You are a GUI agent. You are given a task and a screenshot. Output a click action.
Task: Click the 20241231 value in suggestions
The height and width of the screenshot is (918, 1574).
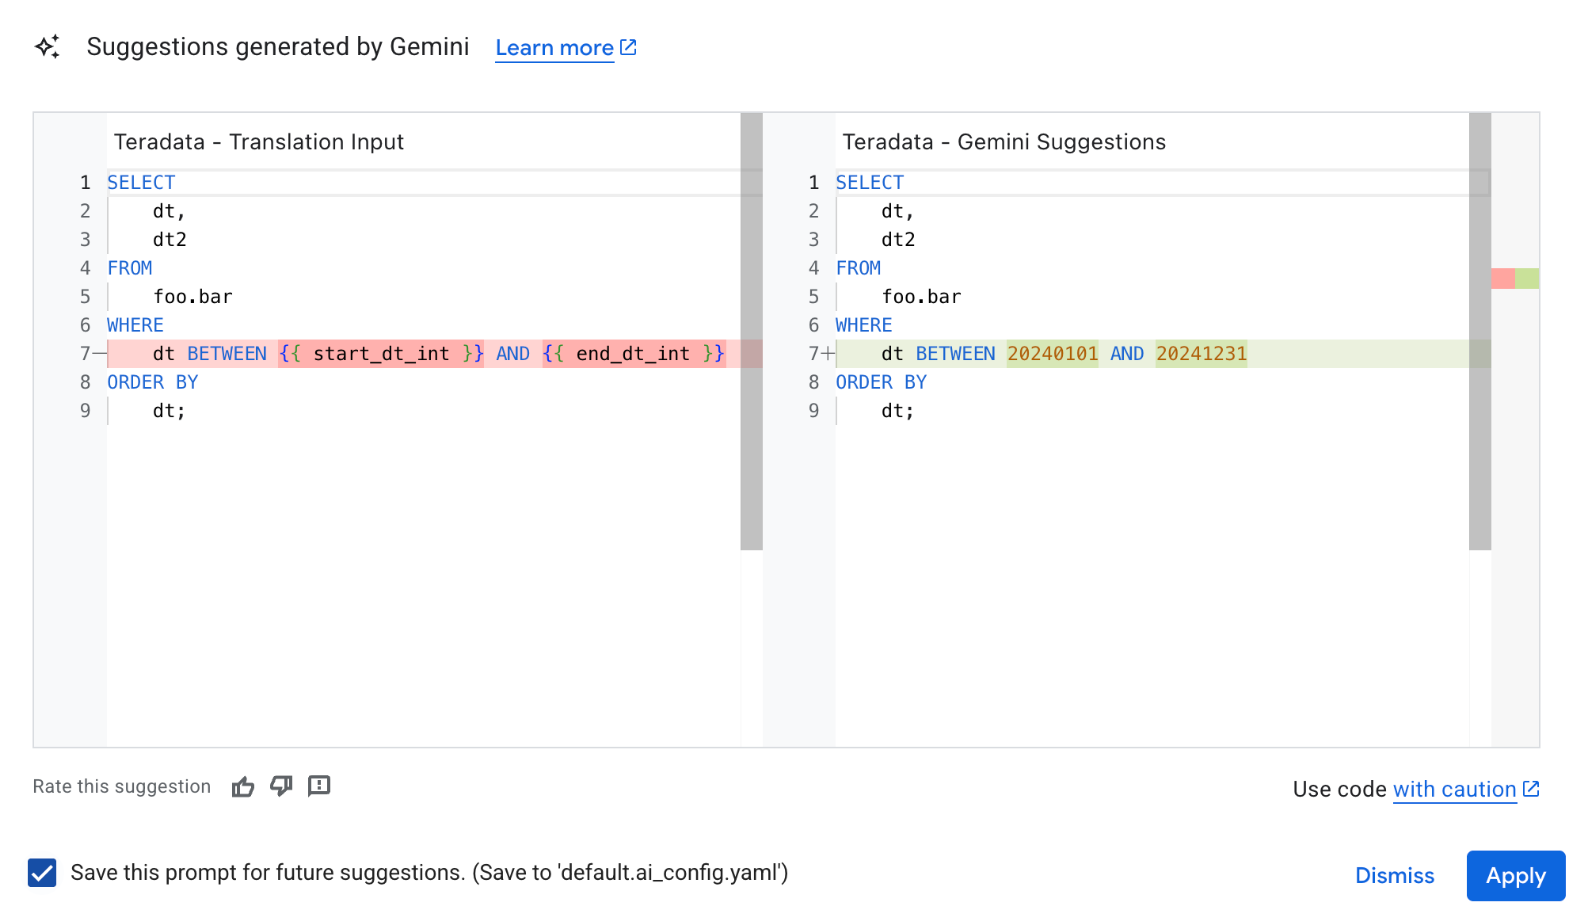(1201, 353)
